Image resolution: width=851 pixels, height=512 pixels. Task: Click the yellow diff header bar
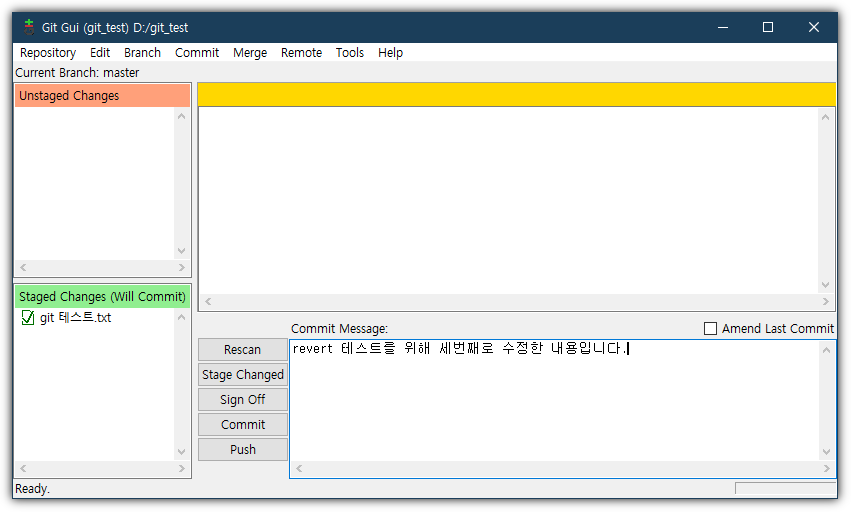pos(516,94)
